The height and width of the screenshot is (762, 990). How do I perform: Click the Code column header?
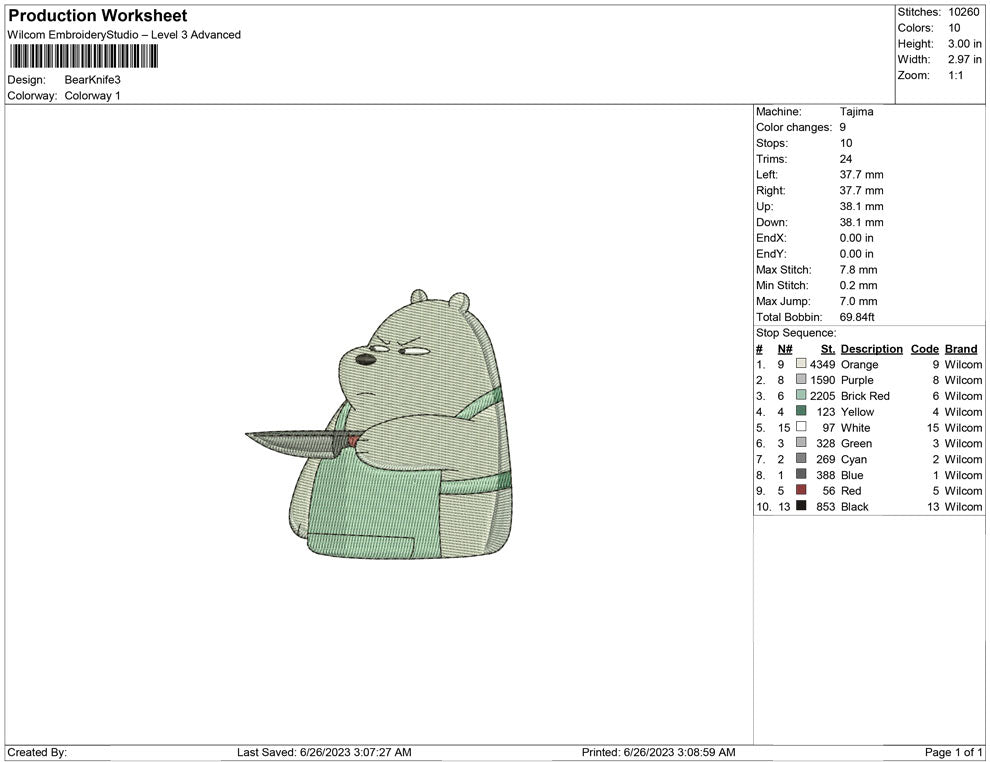tap(925, 348)
